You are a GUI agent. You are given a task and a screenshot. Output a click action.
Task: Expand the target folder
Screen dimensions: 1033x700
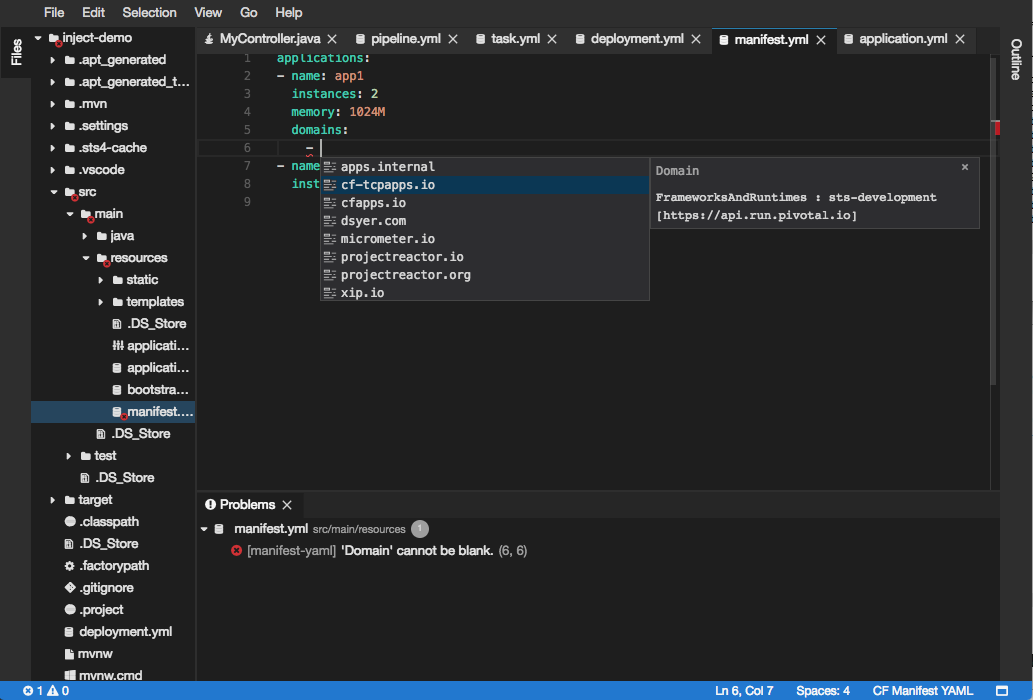pos(53,499)
